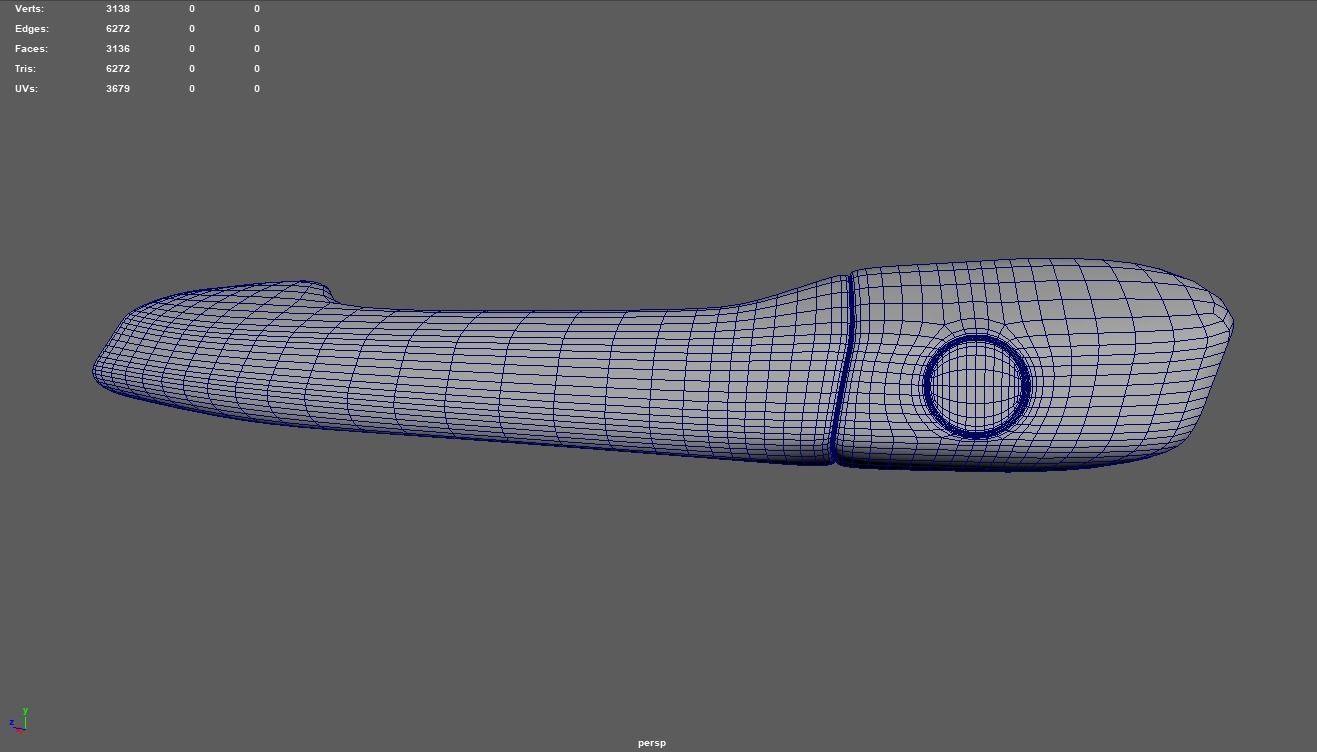
Task: Click the vertex count value "3138"
Action: point(118,8)
